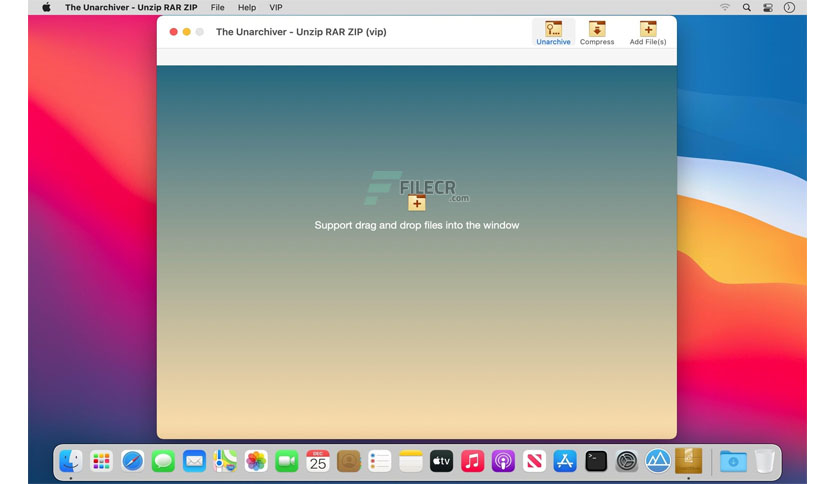Click The Unarchiver window title text
This screenshot has height=484, width=836.
(x=301, y=32)
